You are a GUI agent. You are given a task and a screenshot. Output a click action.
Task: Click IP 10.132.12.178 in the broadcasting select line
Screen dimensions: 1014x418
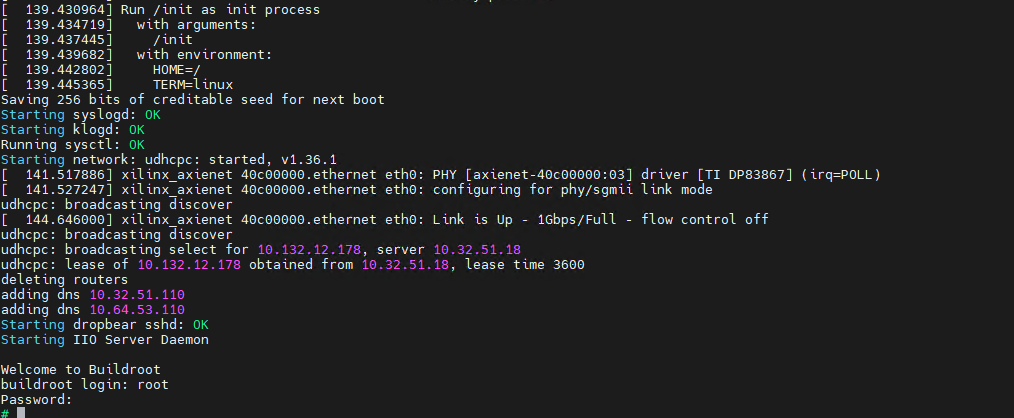click(298, 249)
